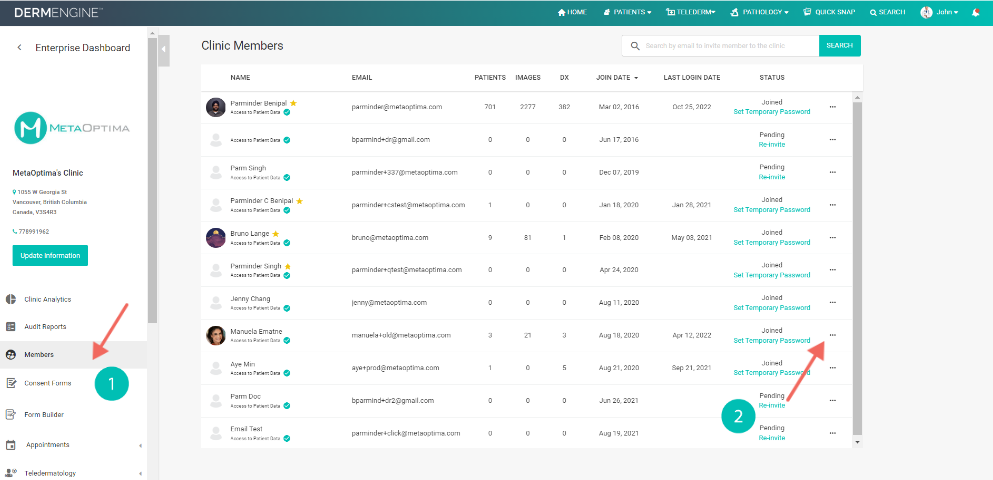Open Audit Reports from sidebar
This screenshot has width=993, height=480.
tap(45, 327)
